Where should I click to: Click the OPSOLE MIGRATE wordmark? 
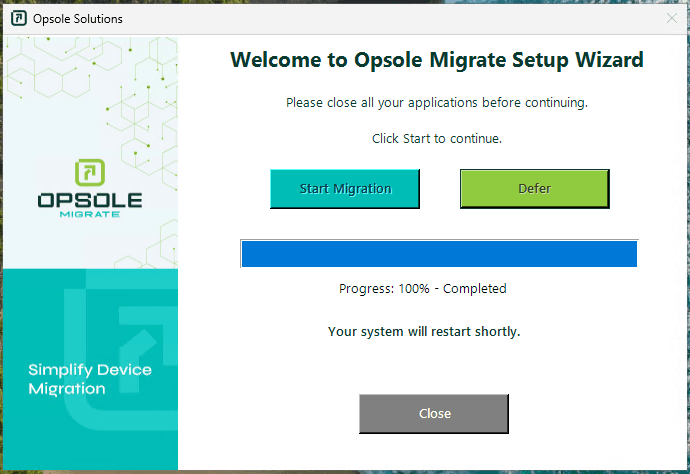tap(90, 205)
